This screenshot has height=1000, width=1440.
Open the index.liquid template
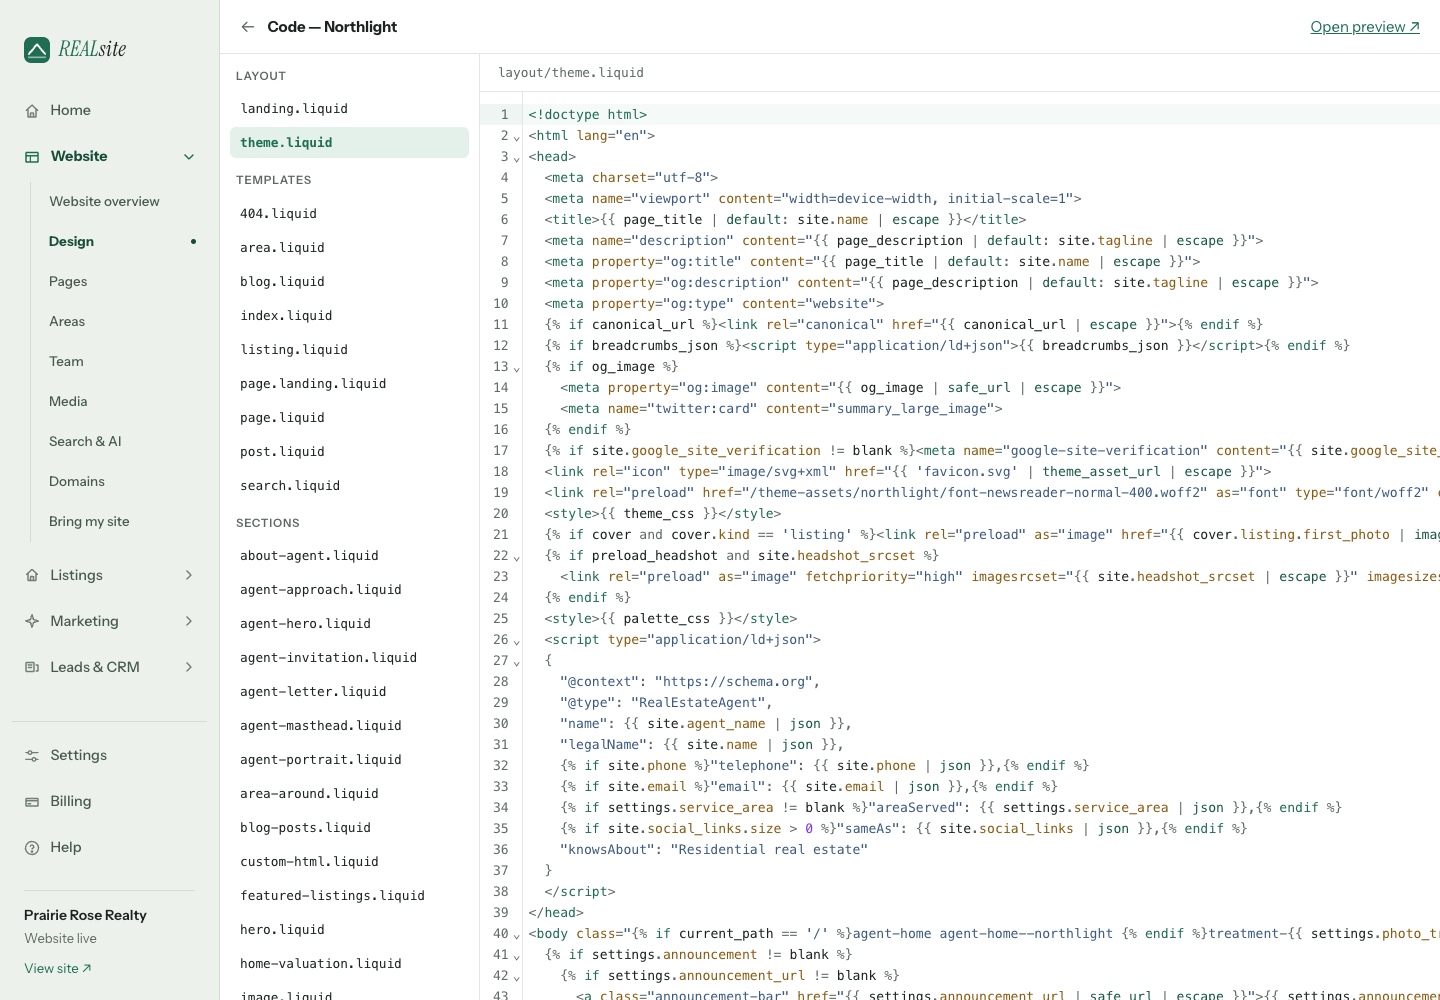(x=349, y=316)
